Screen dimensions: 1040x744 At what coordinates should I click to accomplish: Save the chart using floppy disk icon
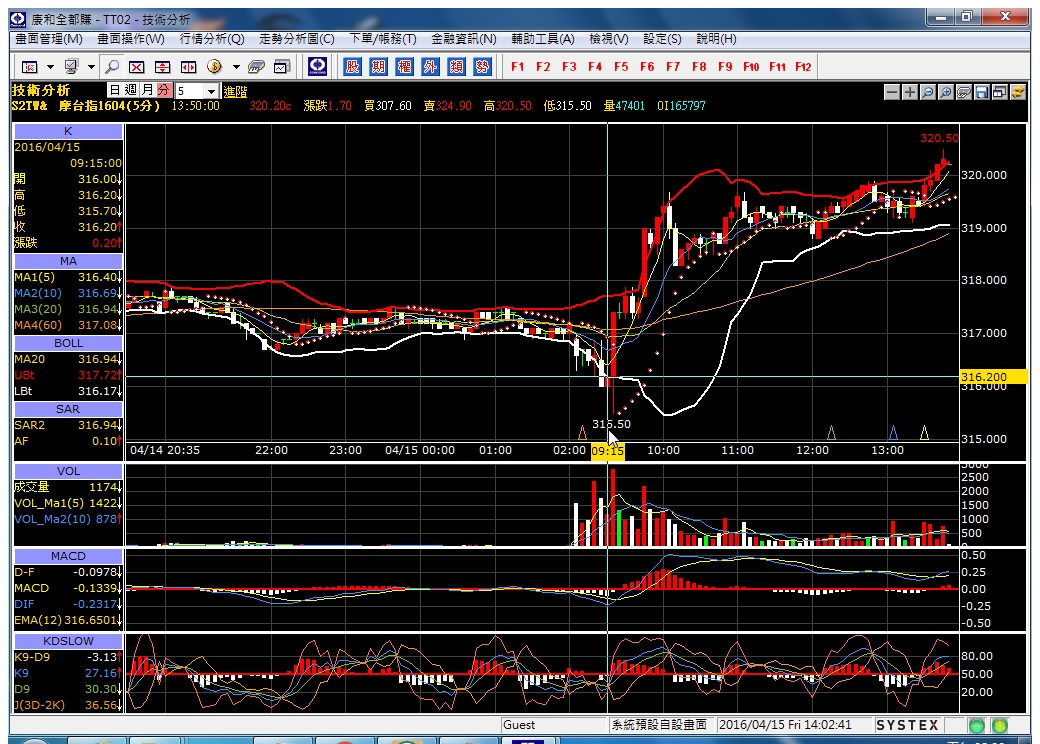pyautogui.click(x=982, y=92)
